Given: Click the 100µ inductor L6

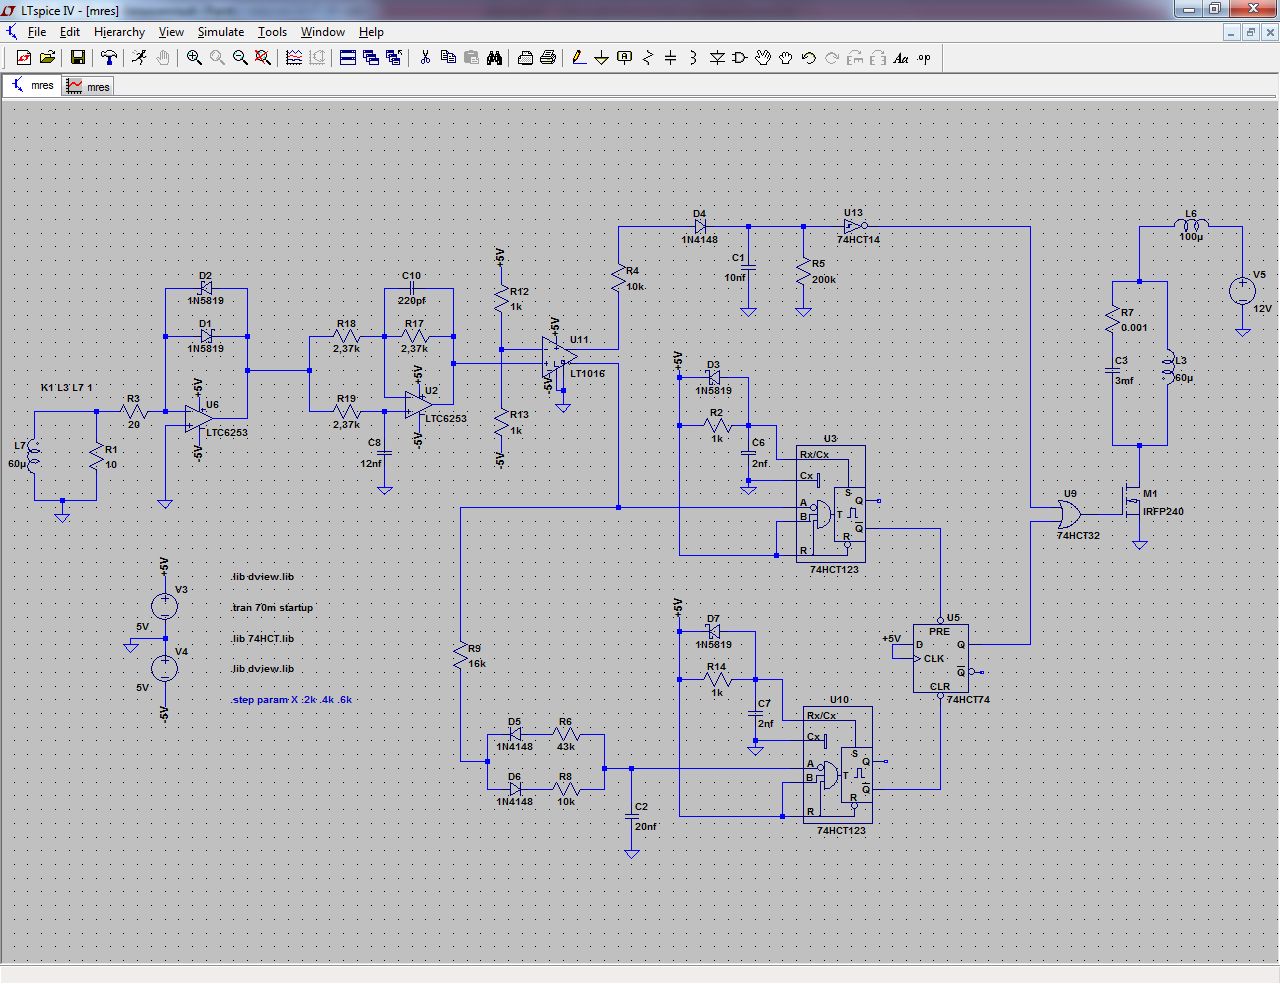Looking at the screenshot, I should tap(1190, 226).
